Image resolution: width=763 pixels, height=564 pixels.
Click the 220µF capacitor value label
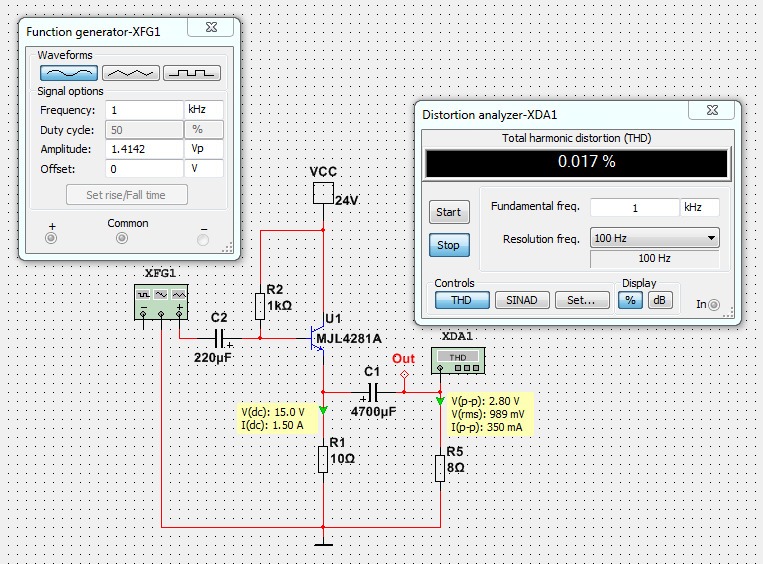[x=213, y=358]
